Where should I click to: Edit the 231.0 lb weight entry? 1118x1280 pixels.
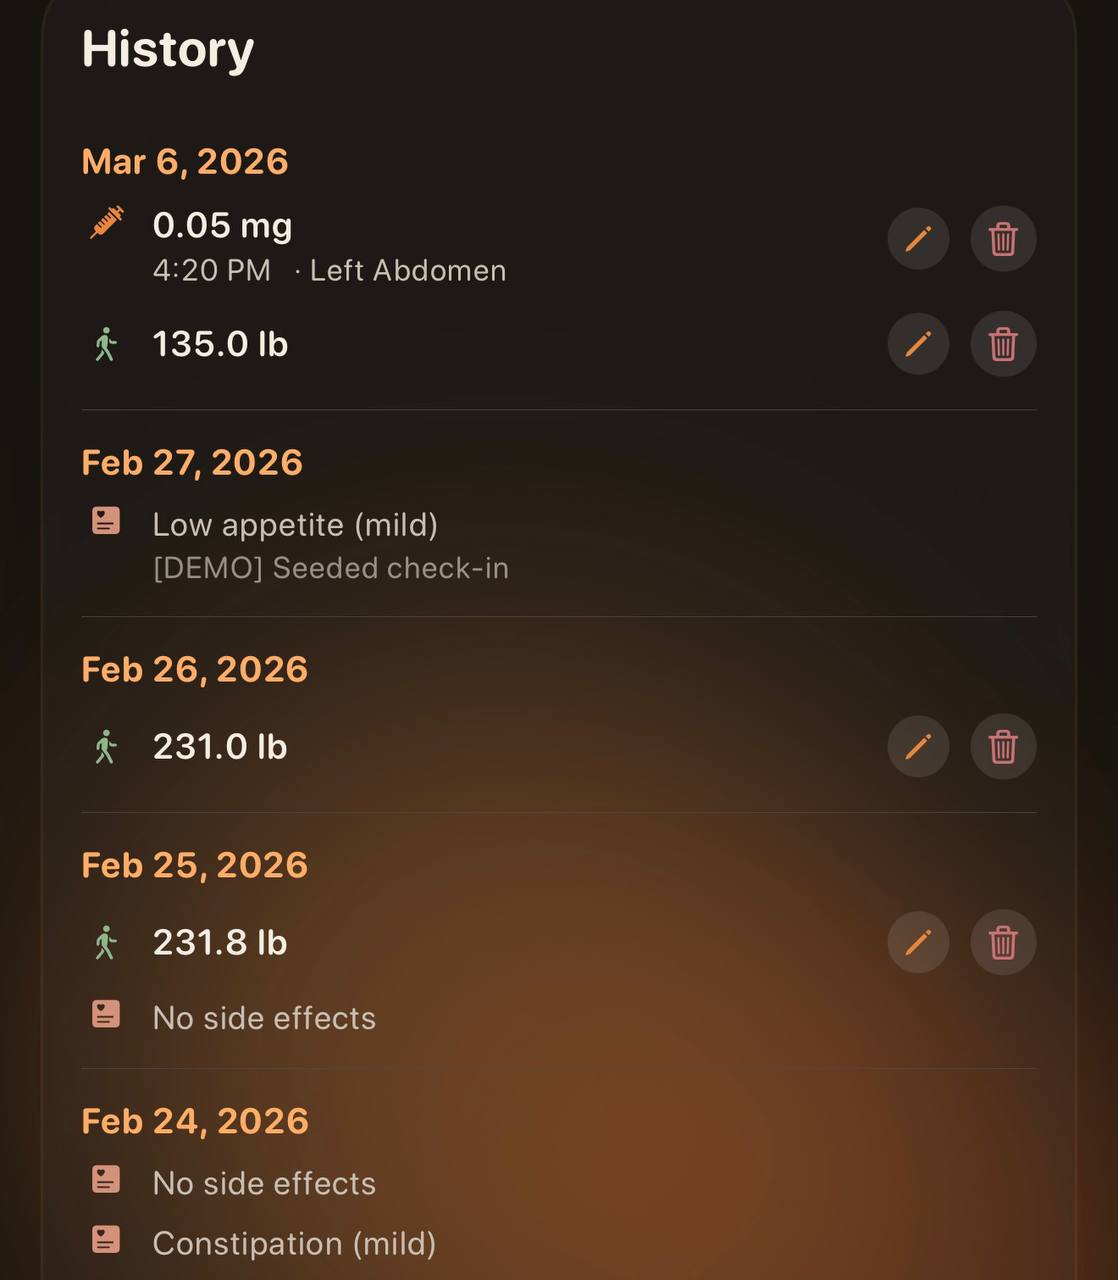918,746
